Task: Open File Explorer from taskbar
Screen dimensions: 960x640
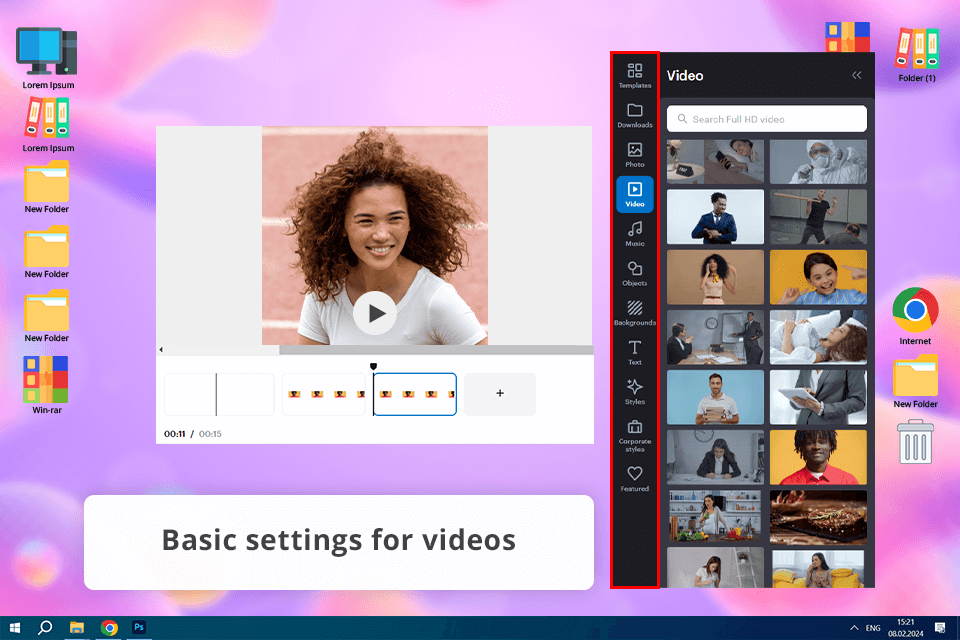Action: click(77, 628)
